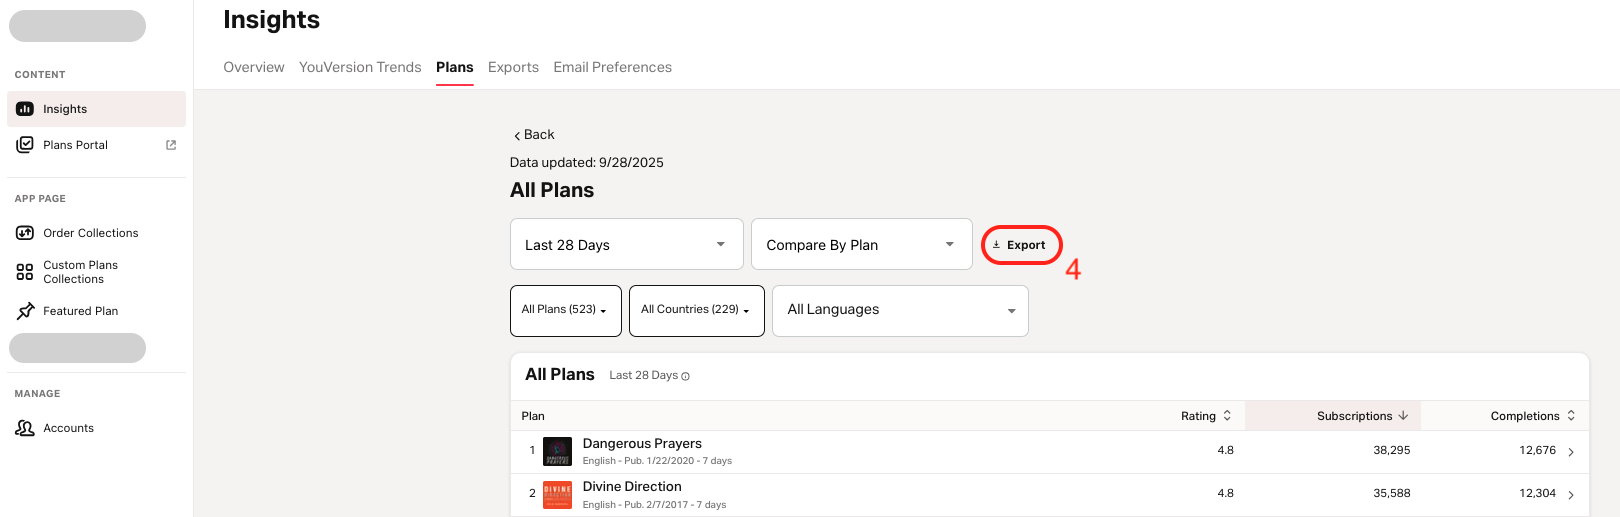Sort the table by Completions column
This screenshot has height=517, width=1620.
click(x=1532, y=416)
